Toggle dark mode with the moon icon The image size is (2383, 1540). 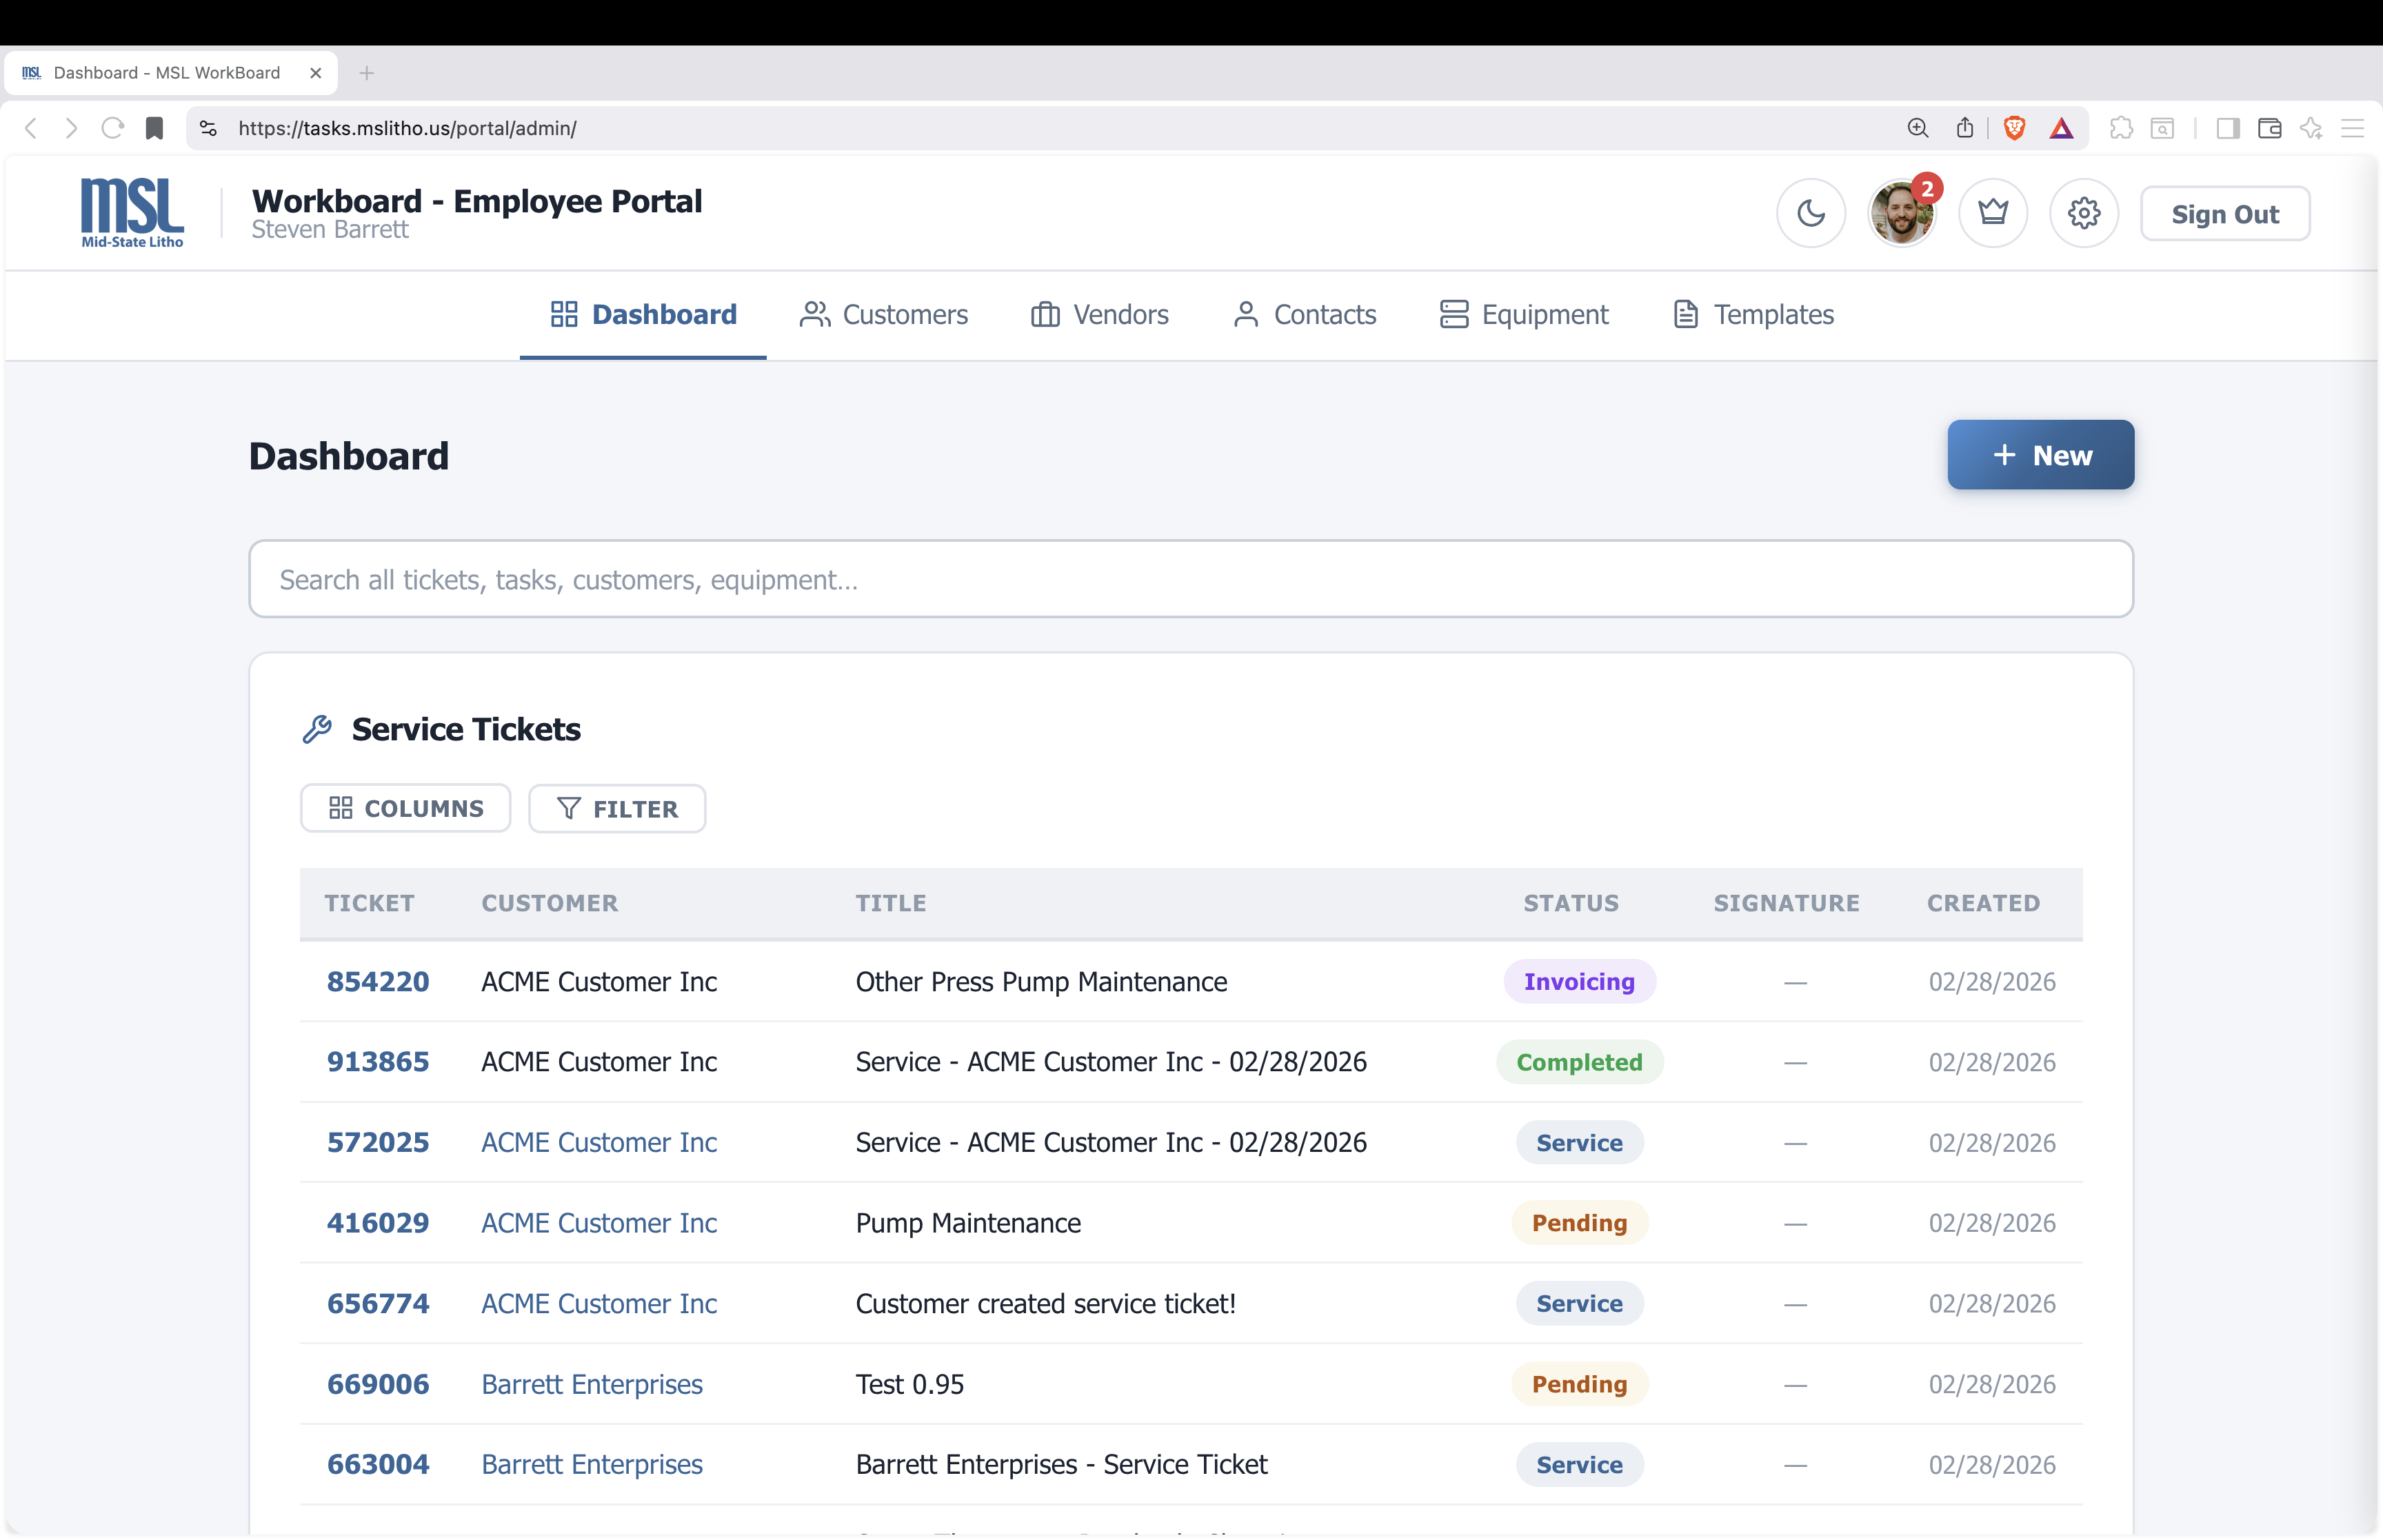click(x=1810, y=213)
